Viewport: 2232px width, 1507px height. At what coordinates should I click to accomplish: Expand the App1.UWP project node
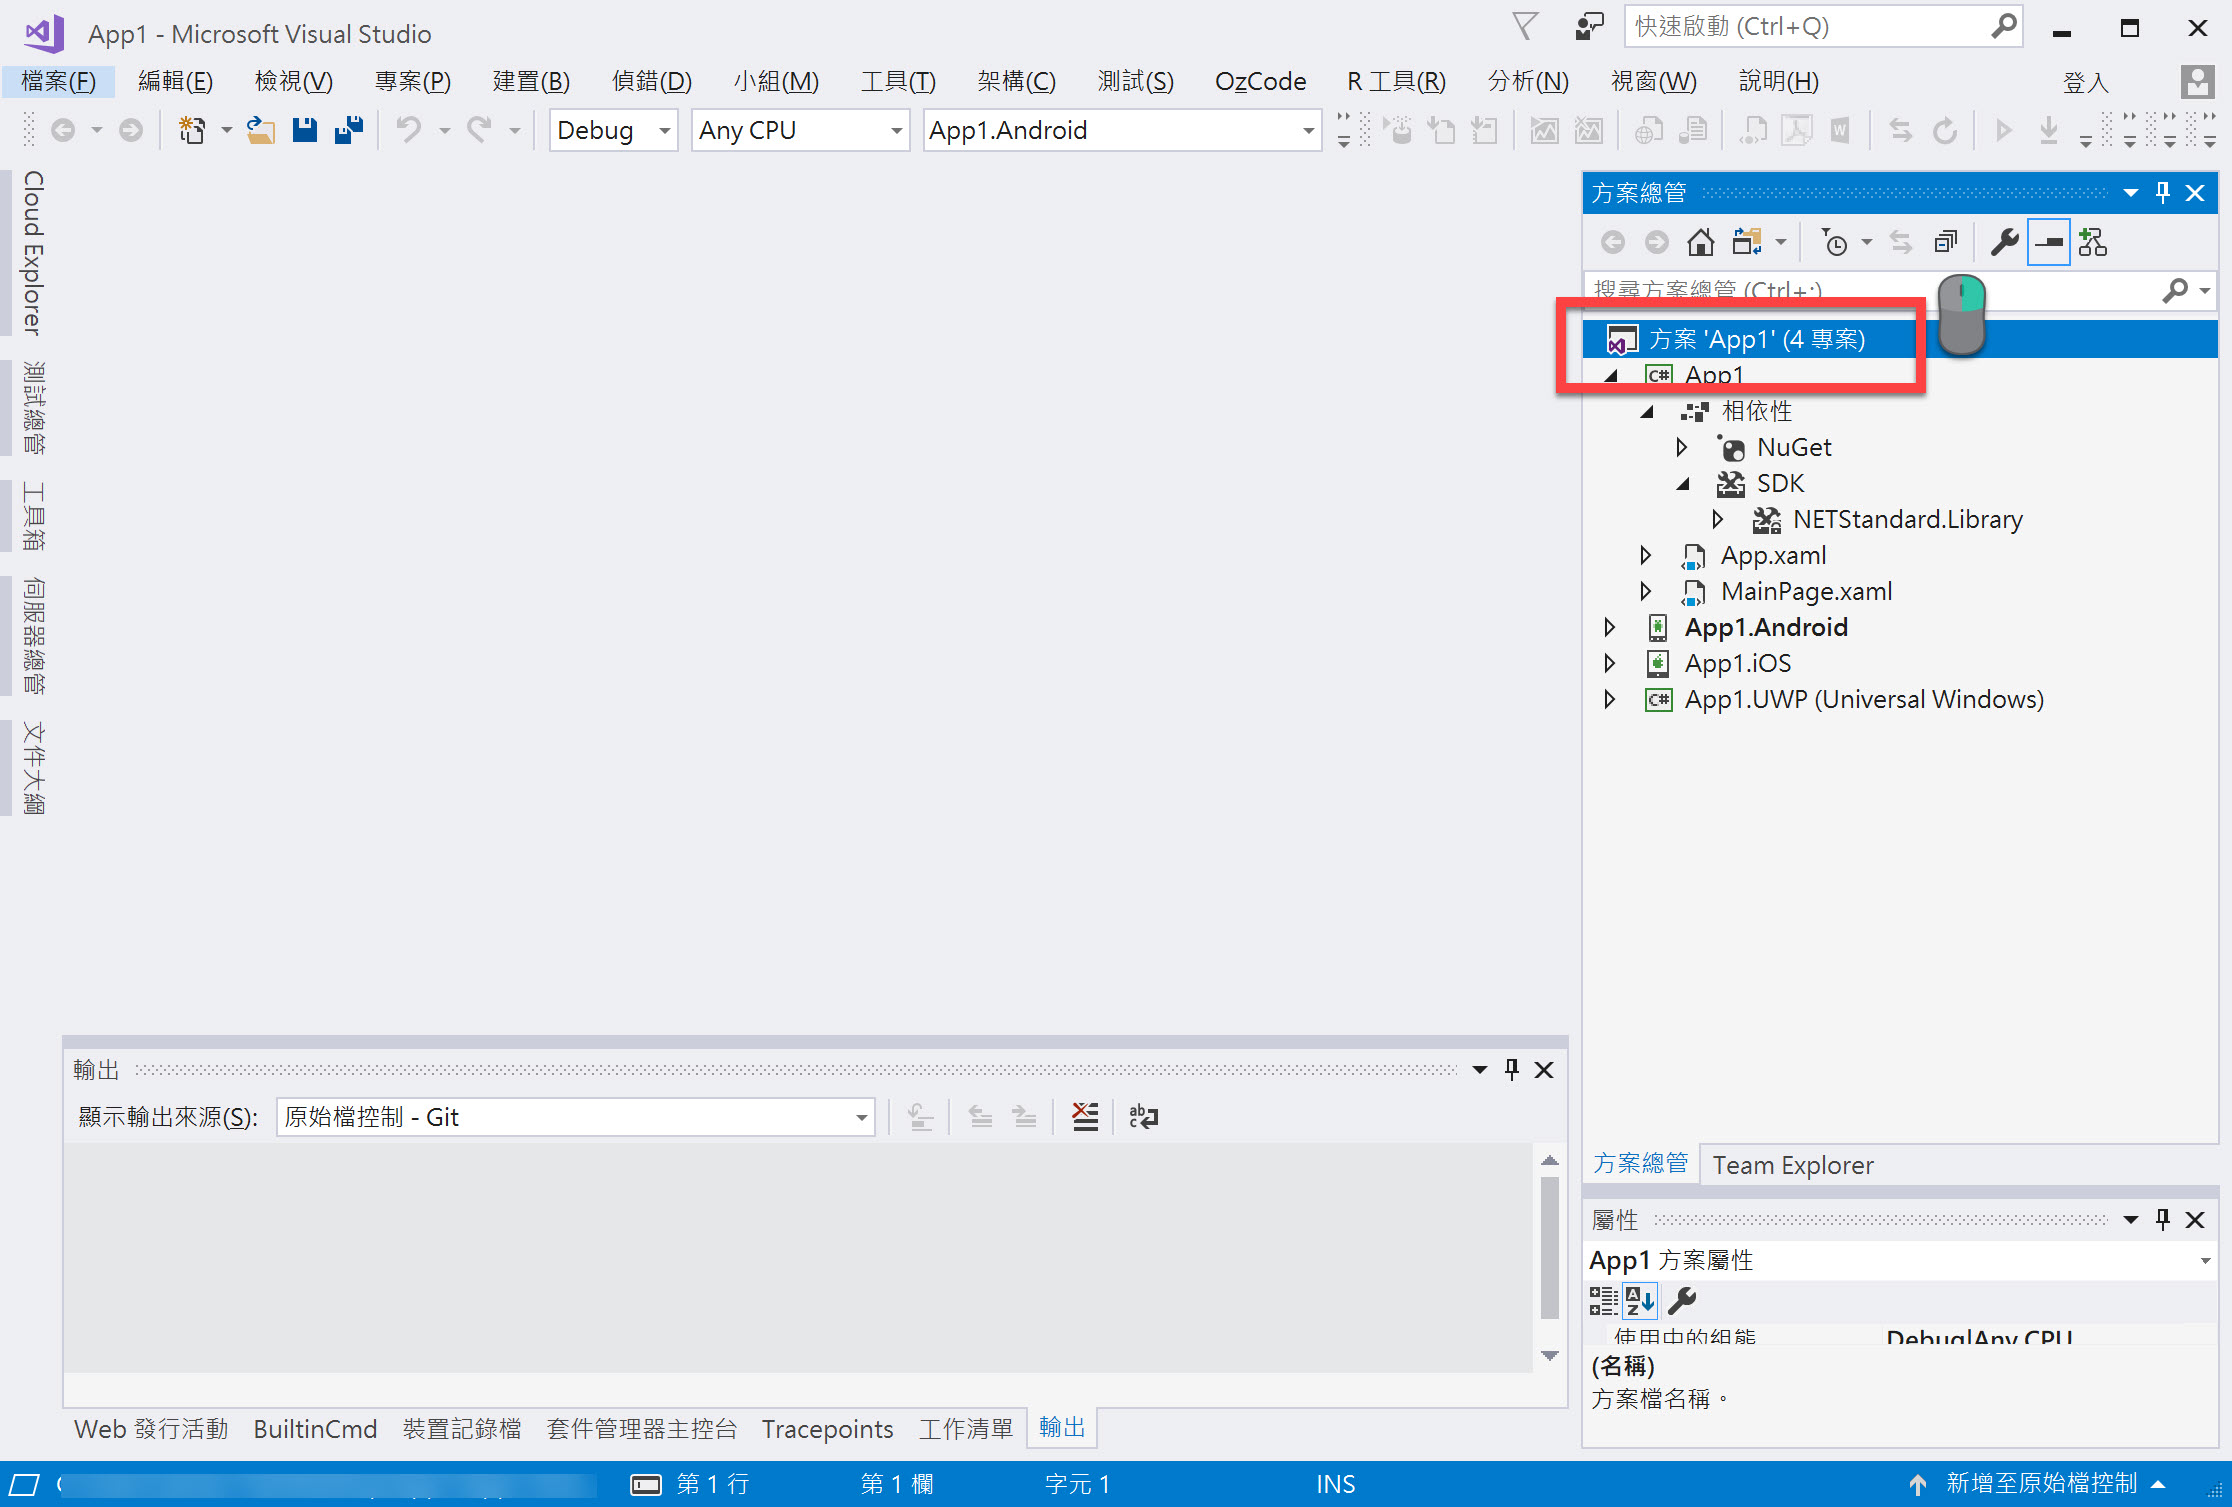1610,699
